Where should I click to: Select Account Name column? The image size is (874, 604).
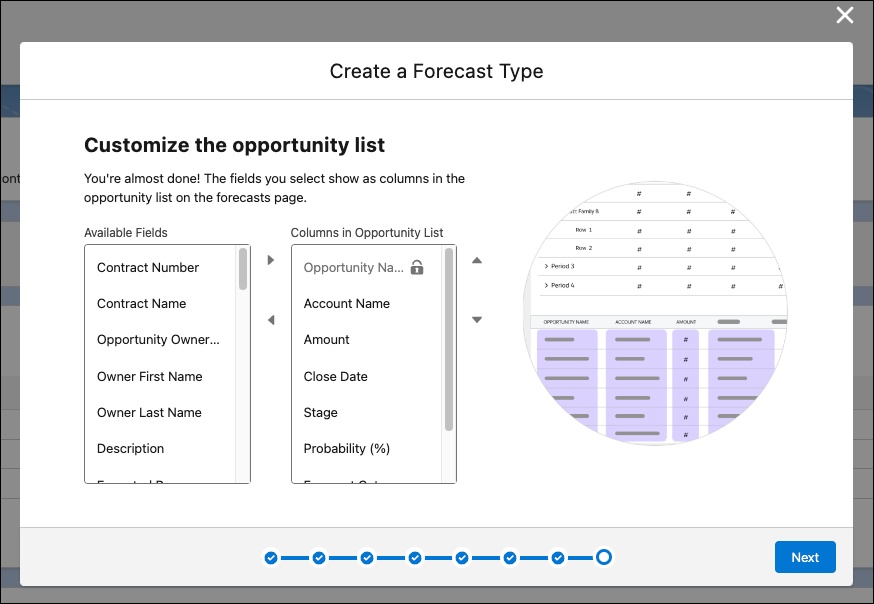367,304
